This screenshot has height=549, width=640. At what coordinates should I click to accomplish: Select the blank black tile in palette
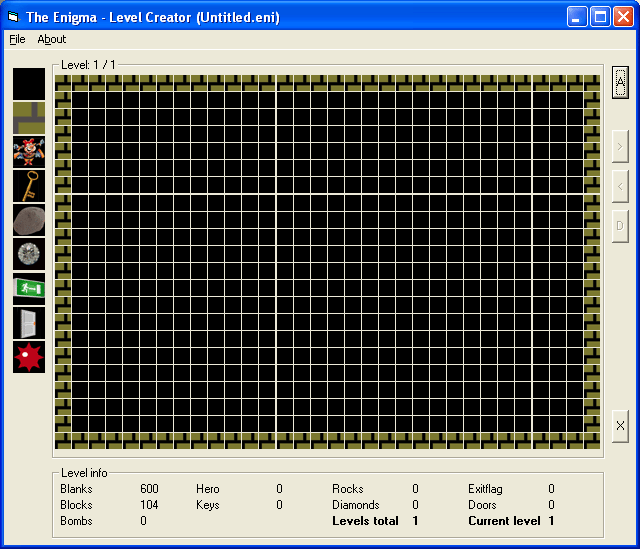tap(29, 84)
